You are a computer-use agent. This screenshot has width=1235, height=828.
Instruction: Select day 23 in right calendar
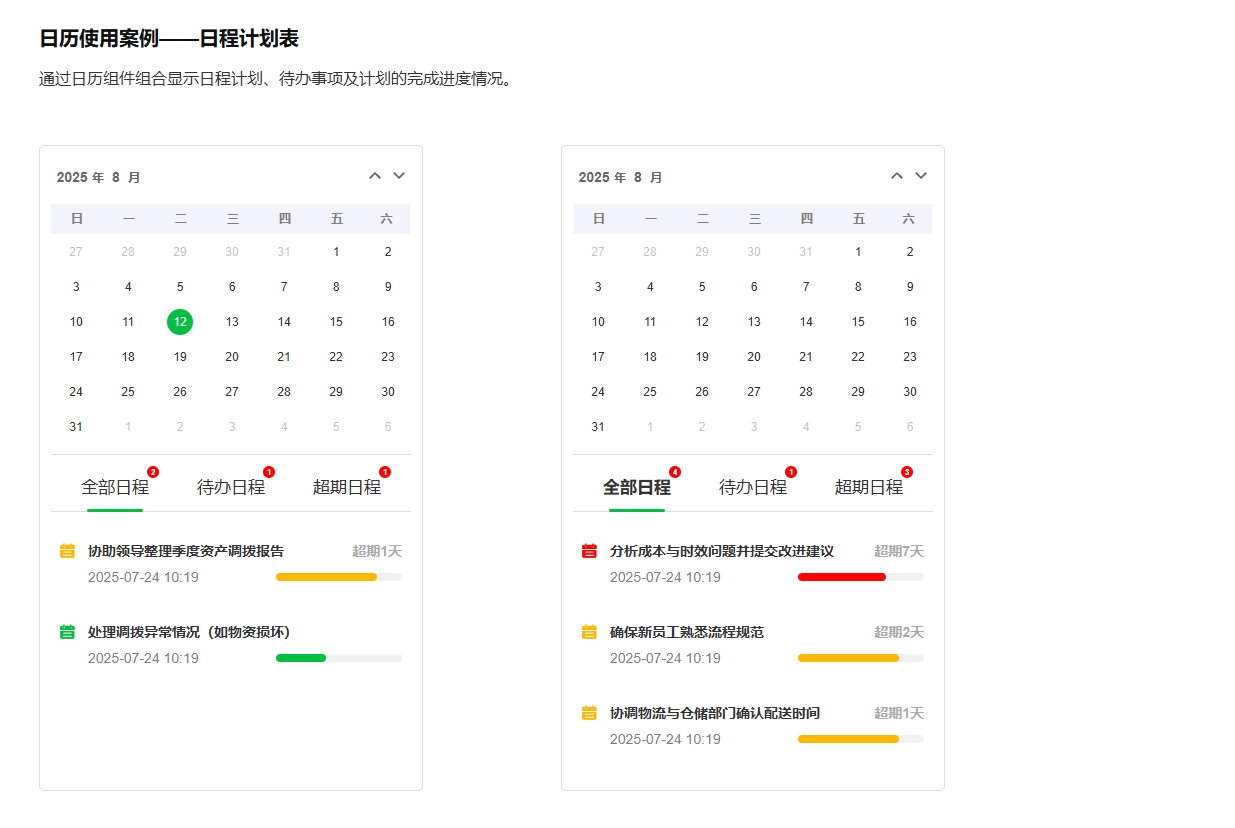click(x=910, y=357)
